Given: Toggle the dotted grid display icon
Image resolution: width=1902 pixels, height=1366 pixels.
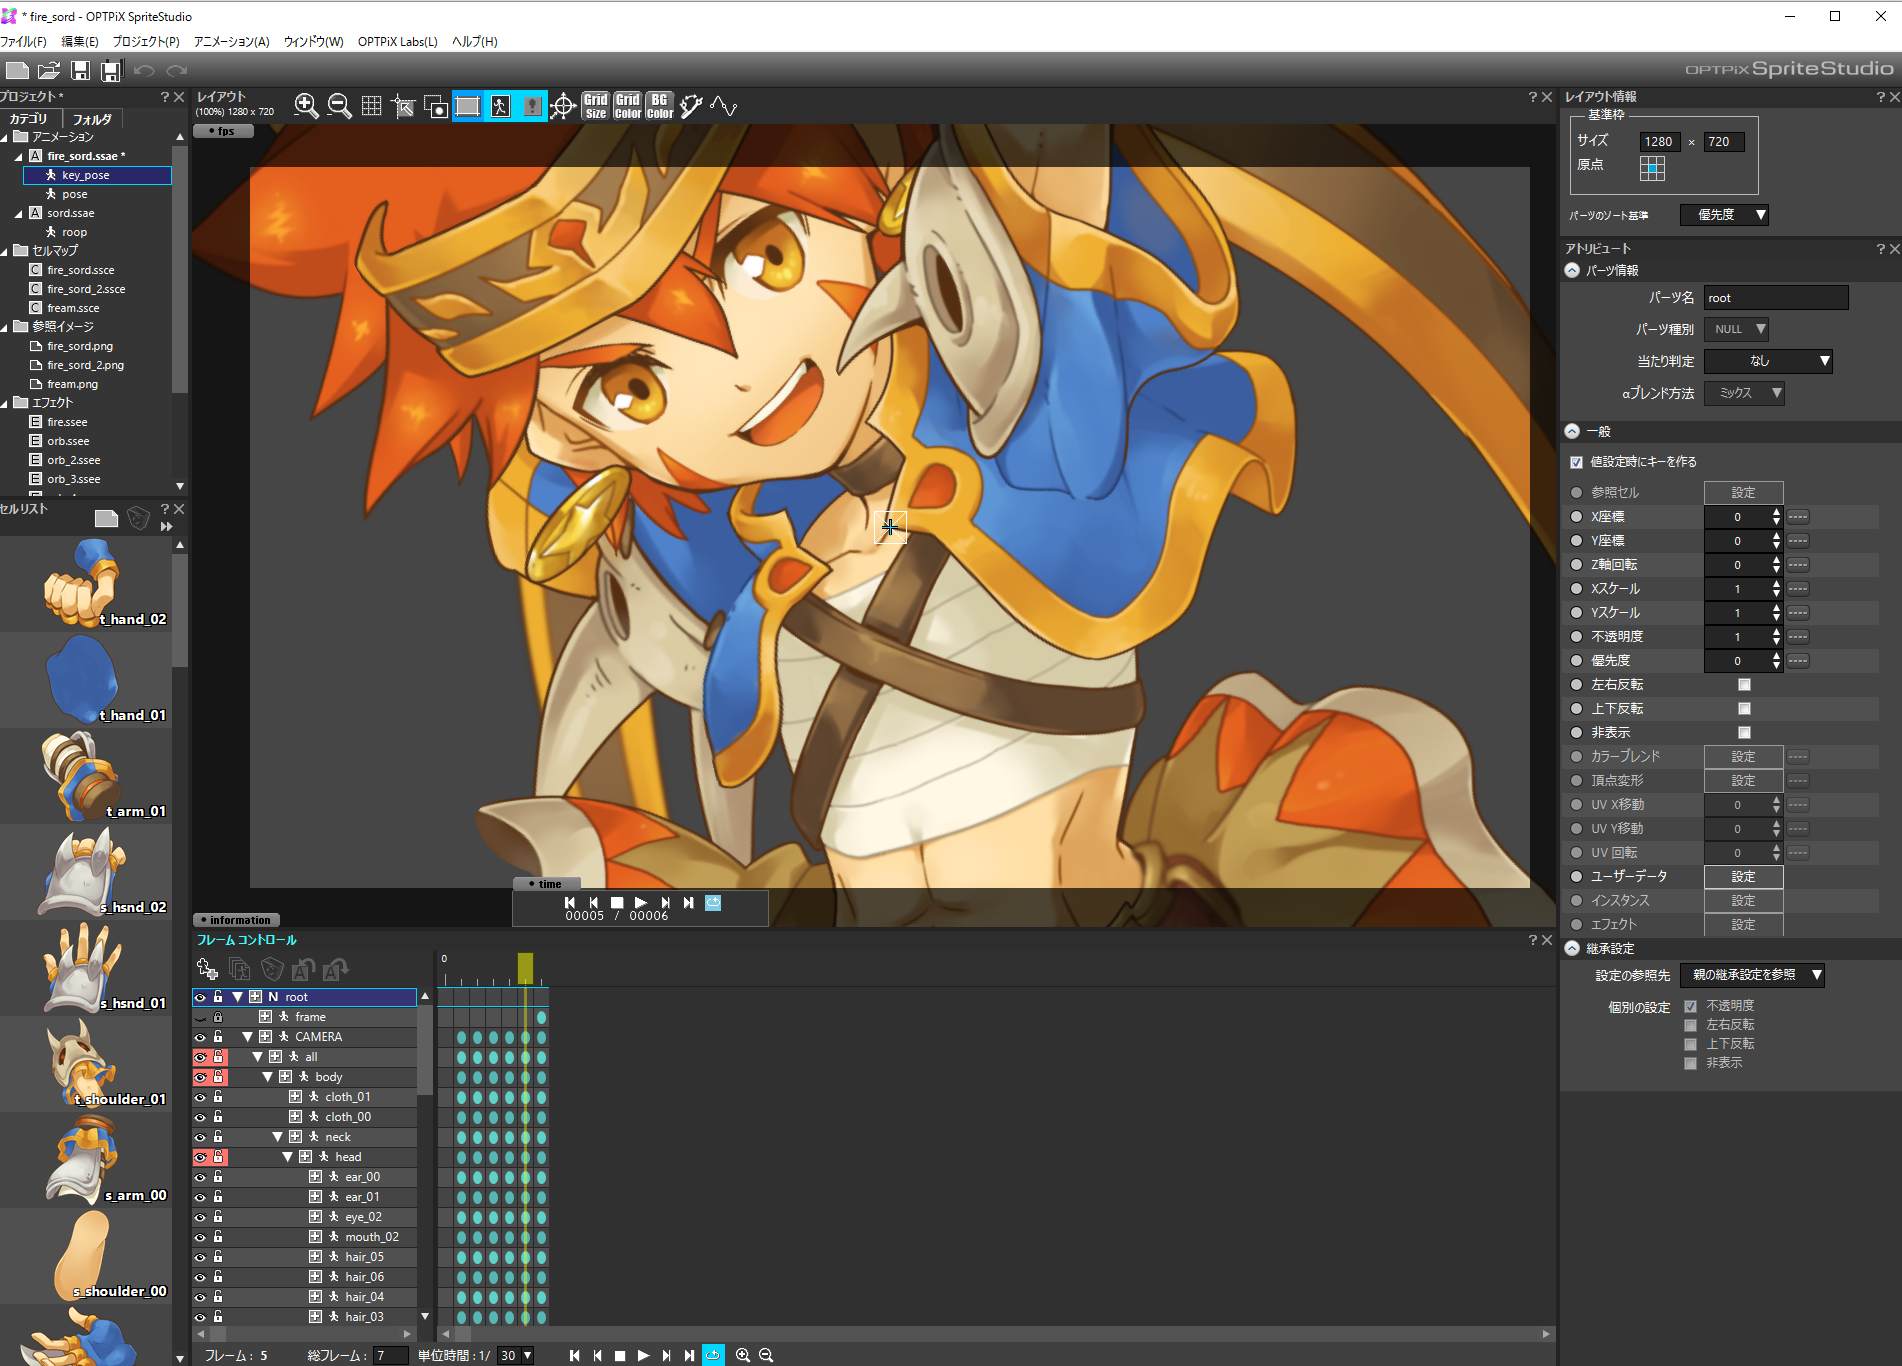Looking at the screenshot, I should click(371, 106).
